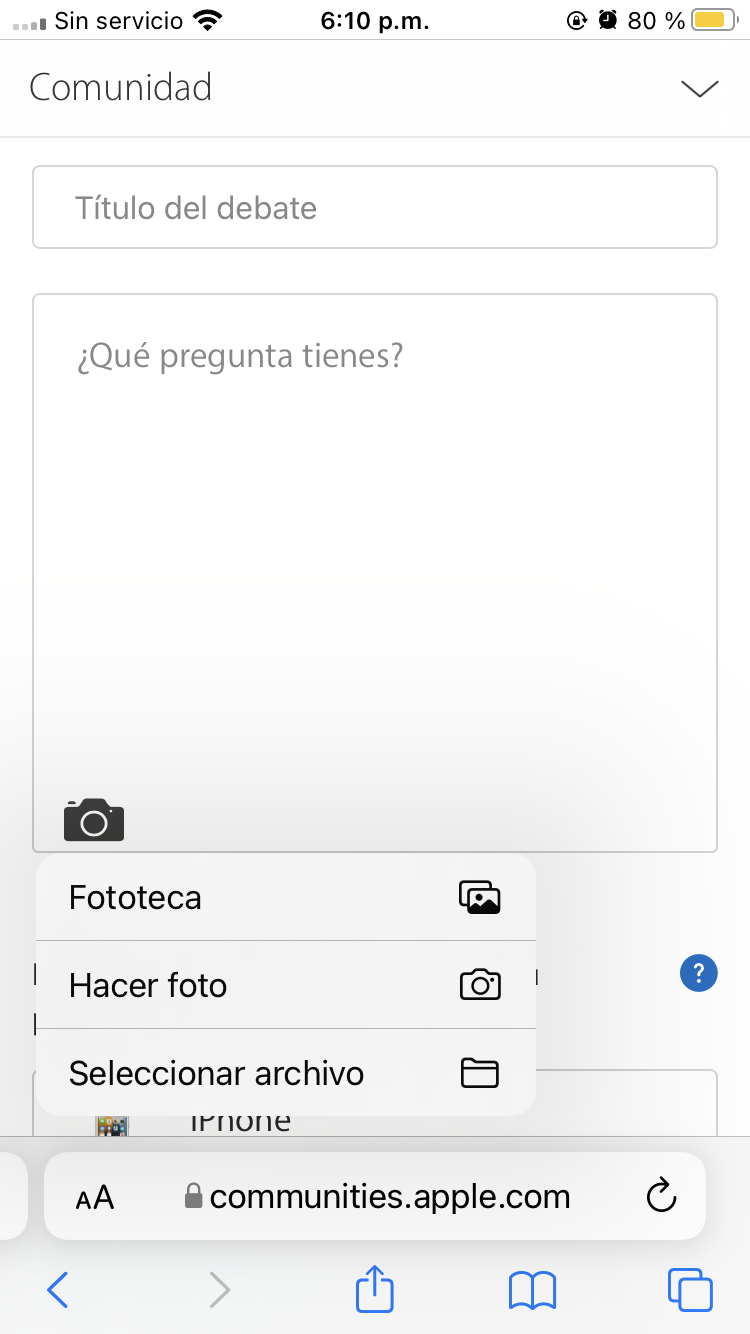The image size is (750, 1334).
Task: Open the Safari share sheet
Action: tap(375, 1290)
